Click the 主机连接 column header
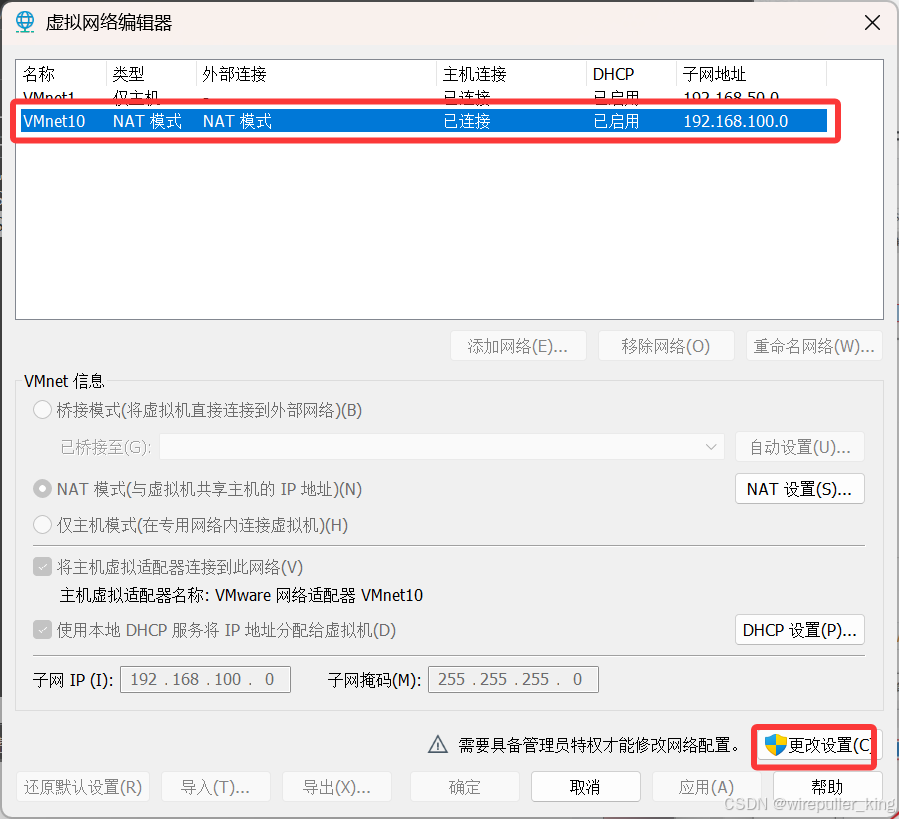This screenshot has width=899, height=819. tap(511, 74)
